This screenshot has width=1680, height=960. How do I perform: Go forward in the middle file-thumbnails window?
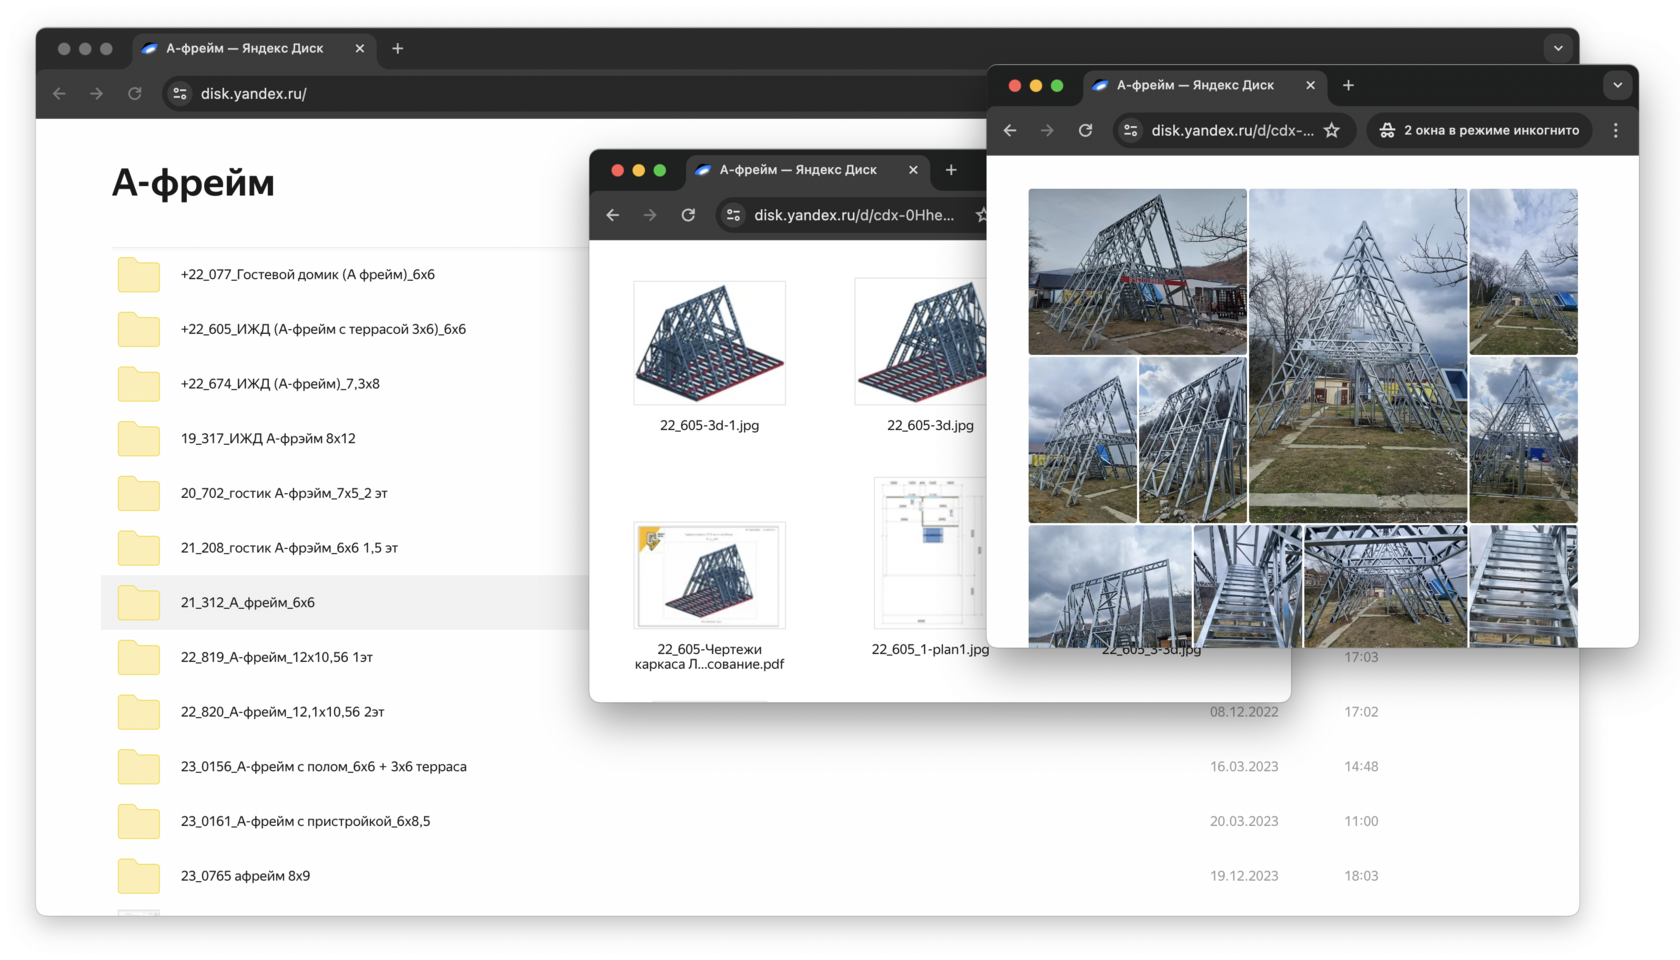click(650, 215)
